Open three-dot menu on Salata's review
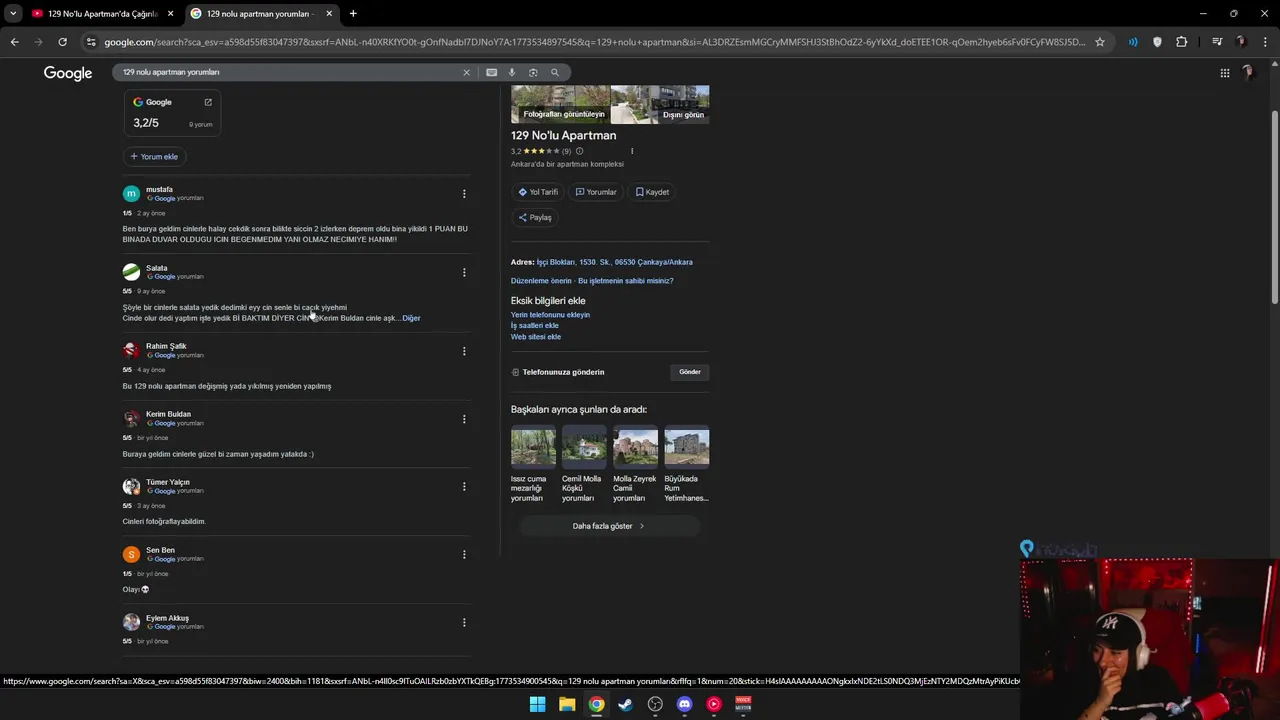1280x720 pixels. click(463, 272)
